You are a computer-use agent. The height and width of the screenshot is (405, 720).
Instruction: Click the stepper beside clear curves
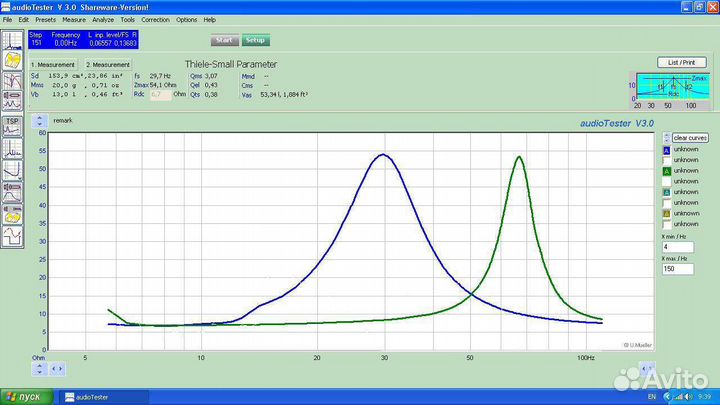(667, 138)
